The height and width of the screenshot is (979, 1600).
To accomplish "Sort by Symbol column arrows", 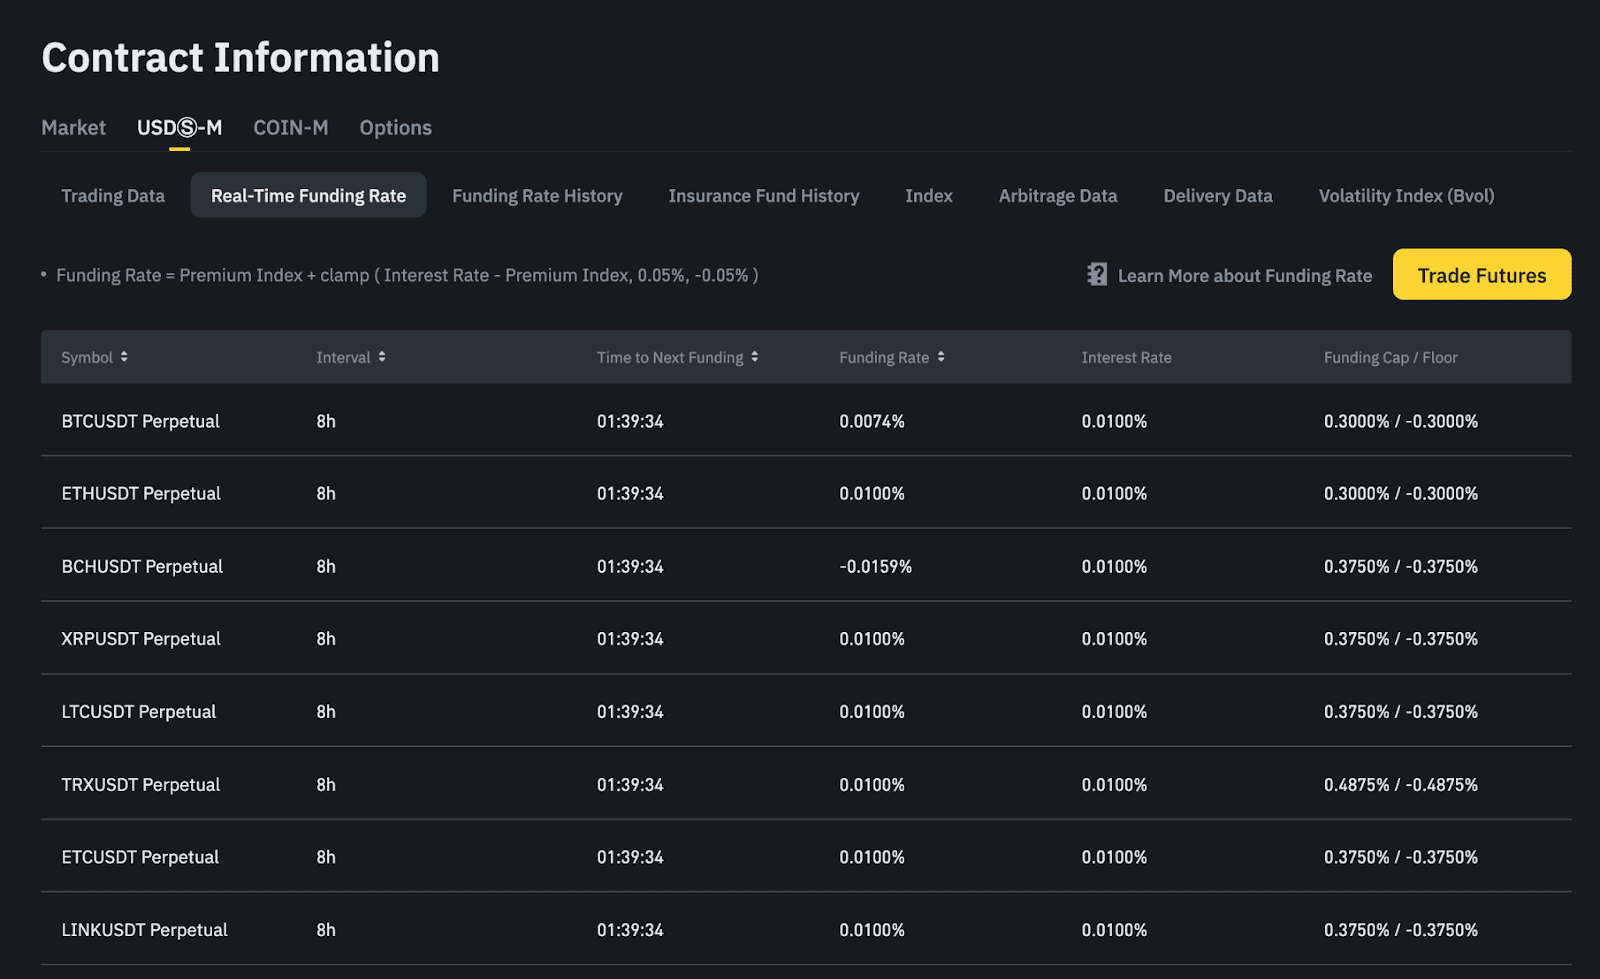I will (124, 357).
